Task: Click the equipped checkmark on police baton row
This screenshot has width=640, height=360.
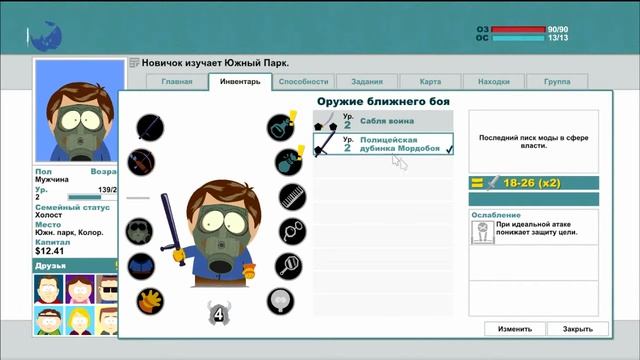Action: click(449, 150)
